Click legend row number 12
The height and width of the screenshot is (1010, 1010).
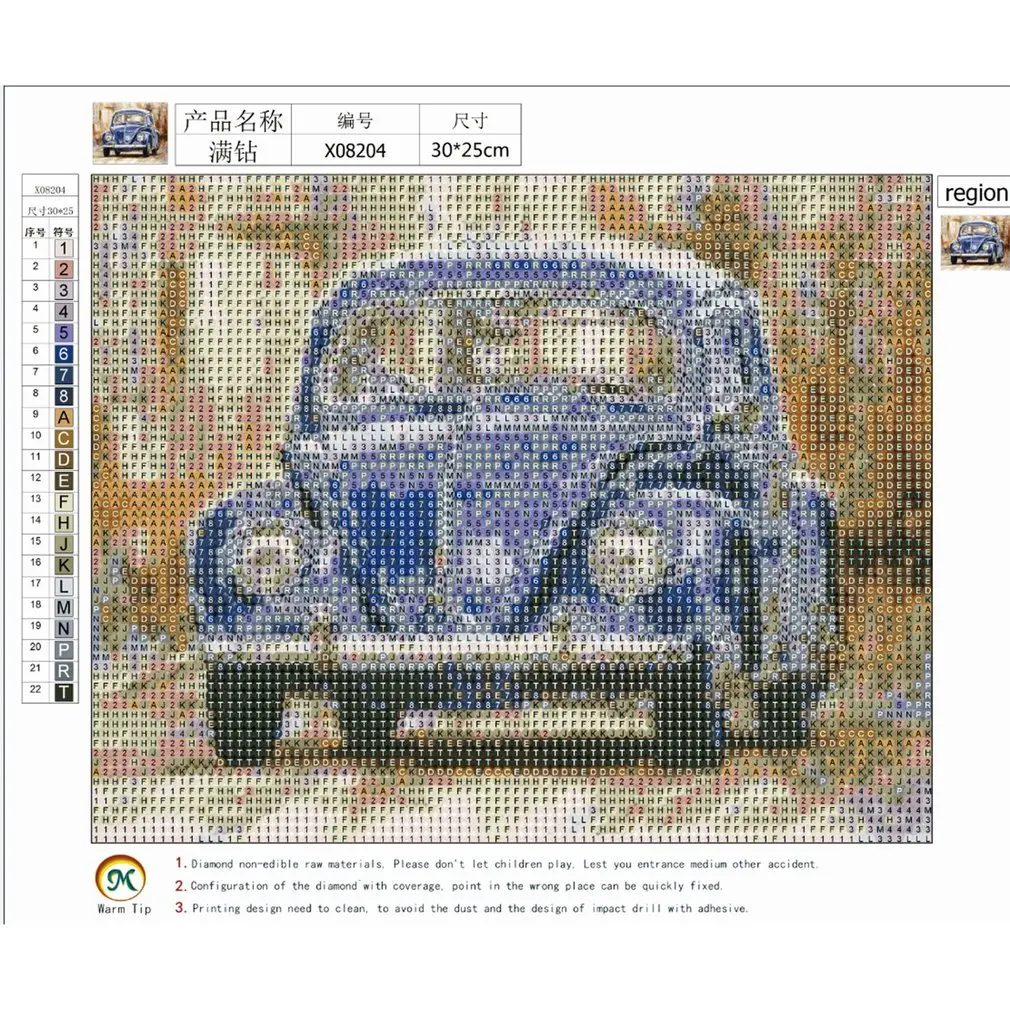coord(35,477)
